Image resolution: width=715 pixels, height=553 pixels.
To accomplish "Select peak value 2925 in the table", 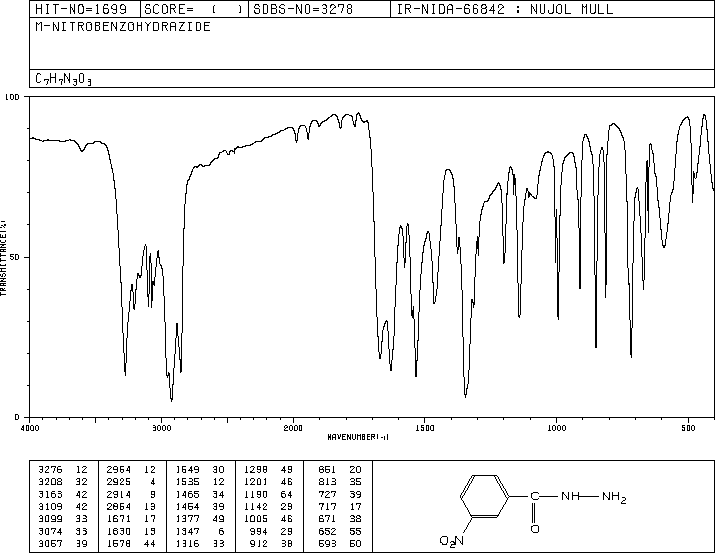I will tap(119, 481).
